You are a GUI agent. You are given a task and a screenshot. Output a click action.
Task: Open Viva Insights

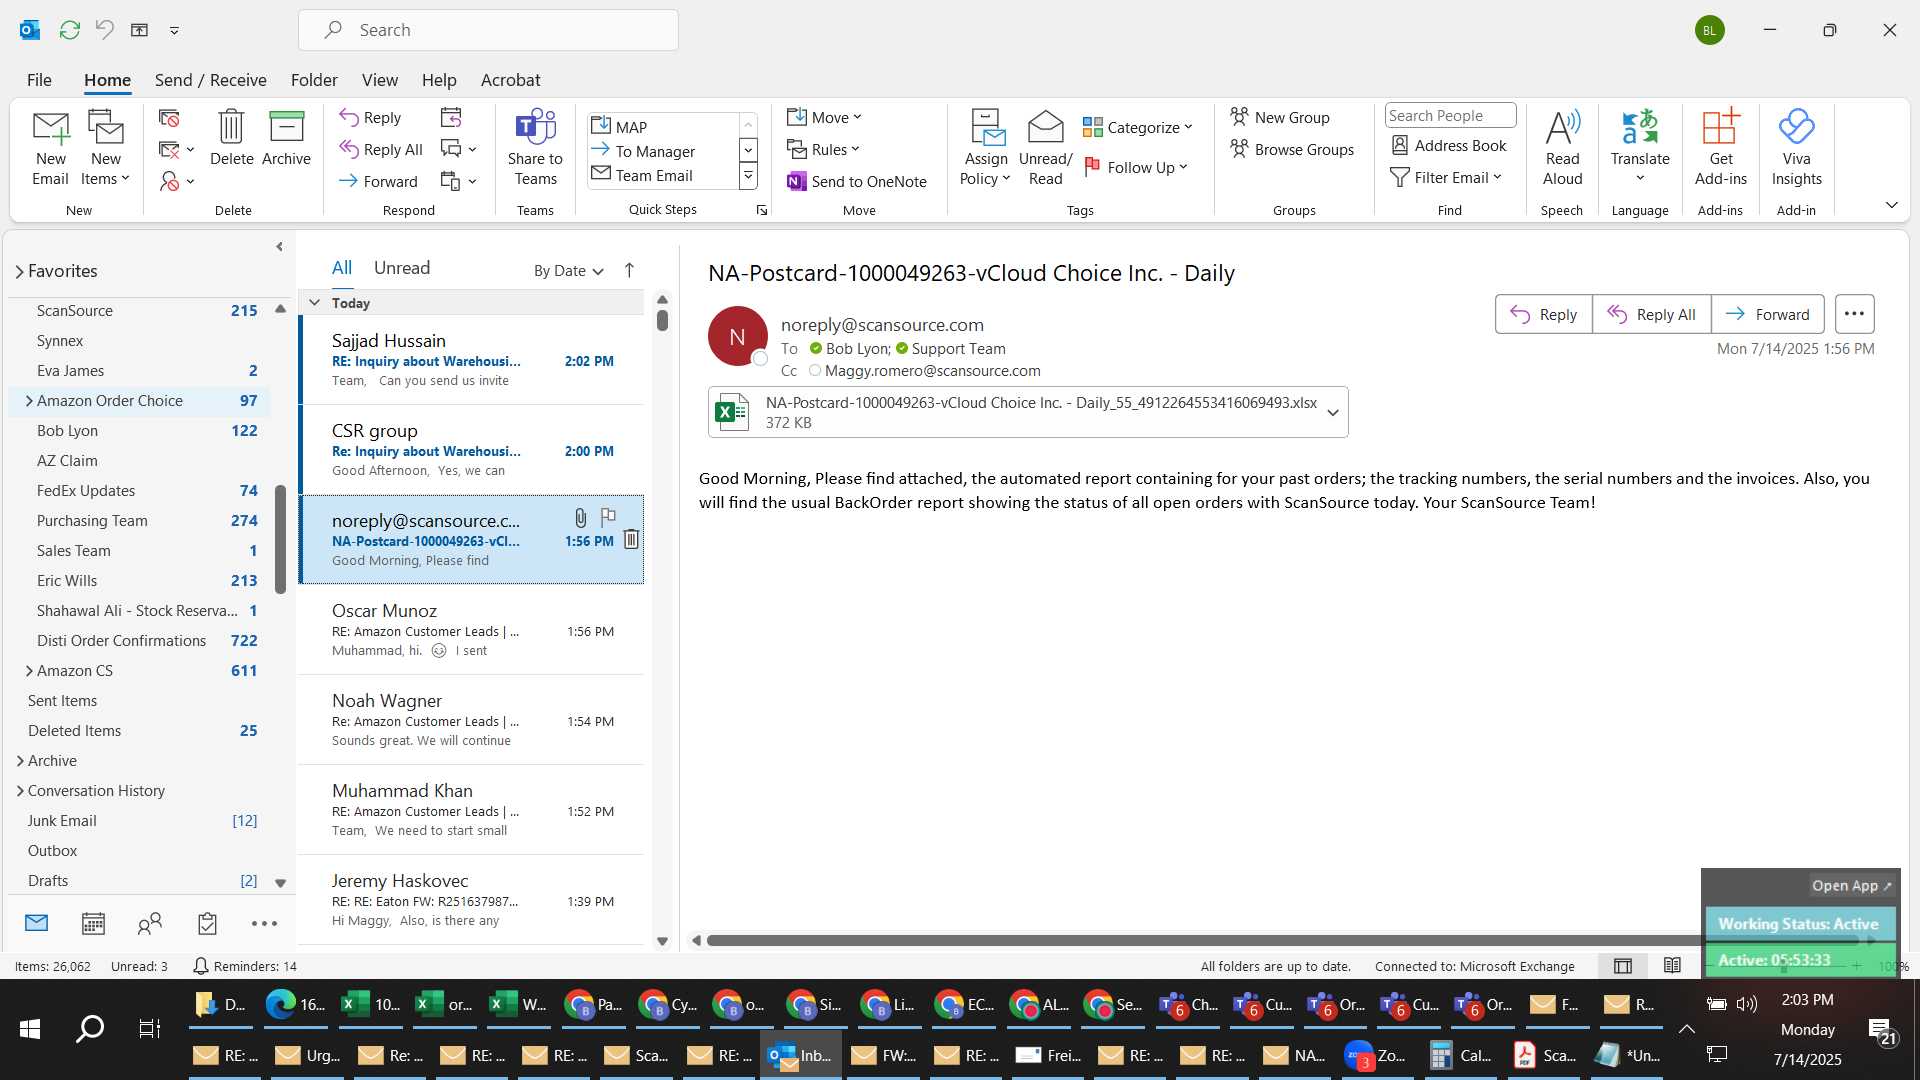[1796, 148]
